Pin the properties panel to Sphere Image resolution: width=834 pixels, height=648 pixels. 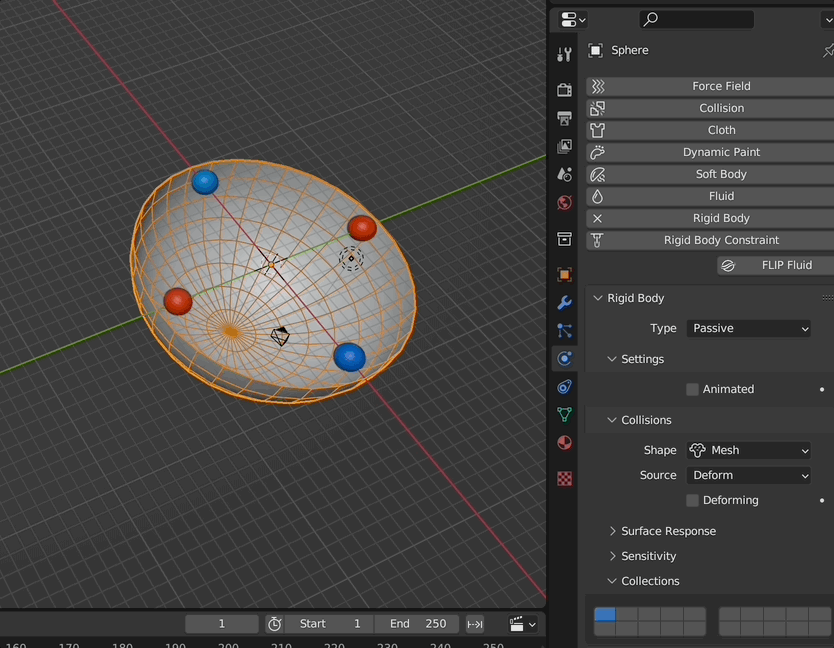[828, 51]
